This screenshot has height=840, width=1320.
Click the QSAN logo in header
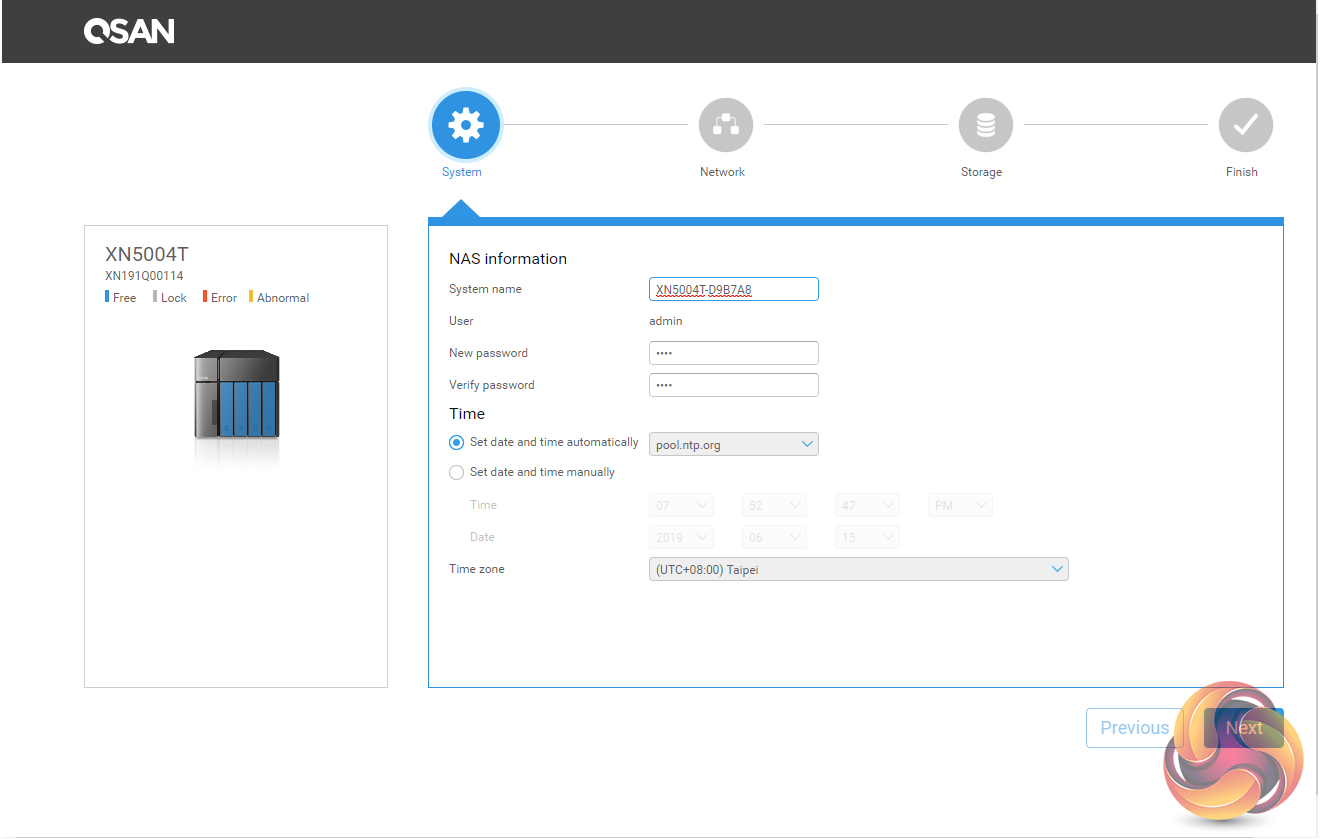point(129,32)
